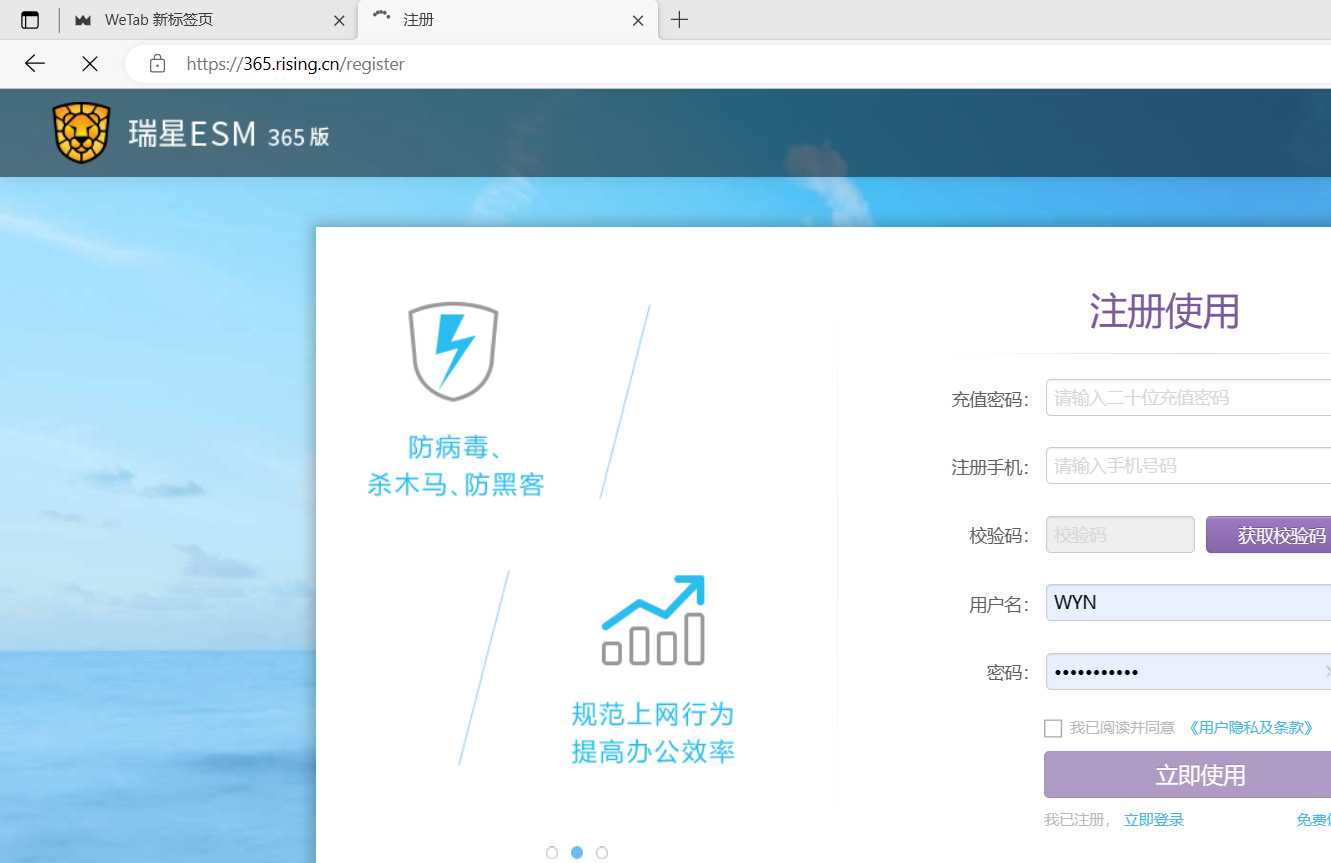Viewport: 1331px width, 863px height.
Task: Click the 立即使用 button
Action: (x=1188, y=775)
